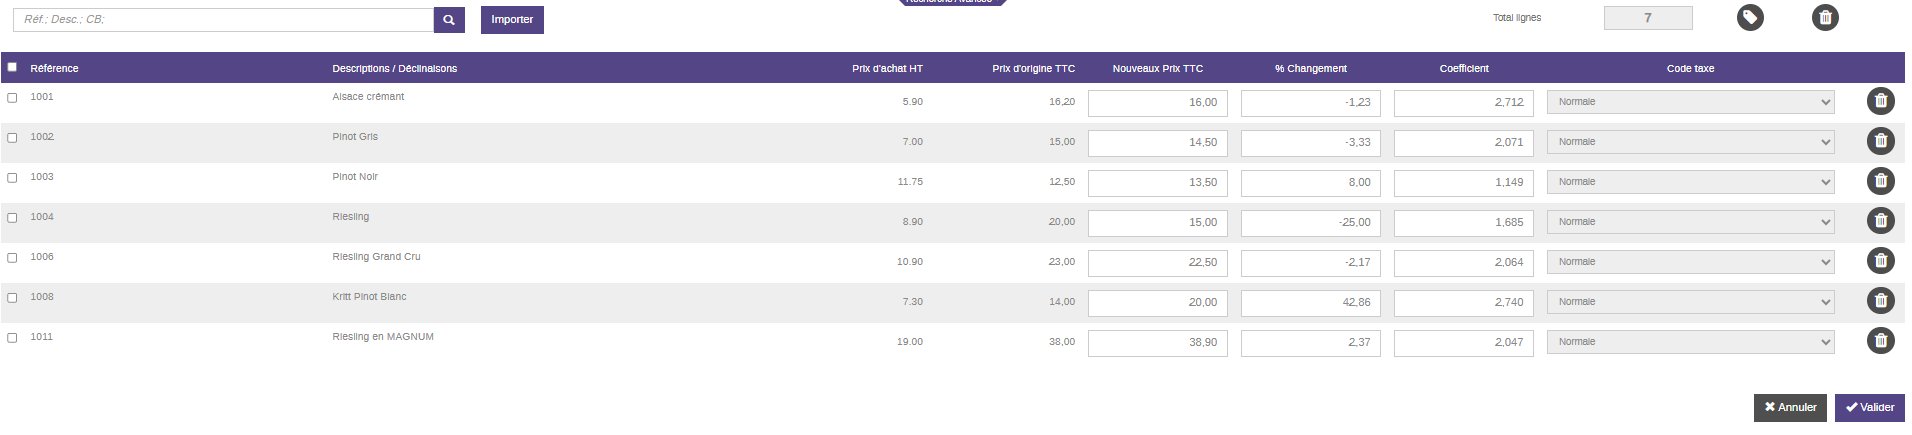Check the box for reference 1001
Image resolution: width=1912 pixels, height=435 pixels.
tap(12, 98)
